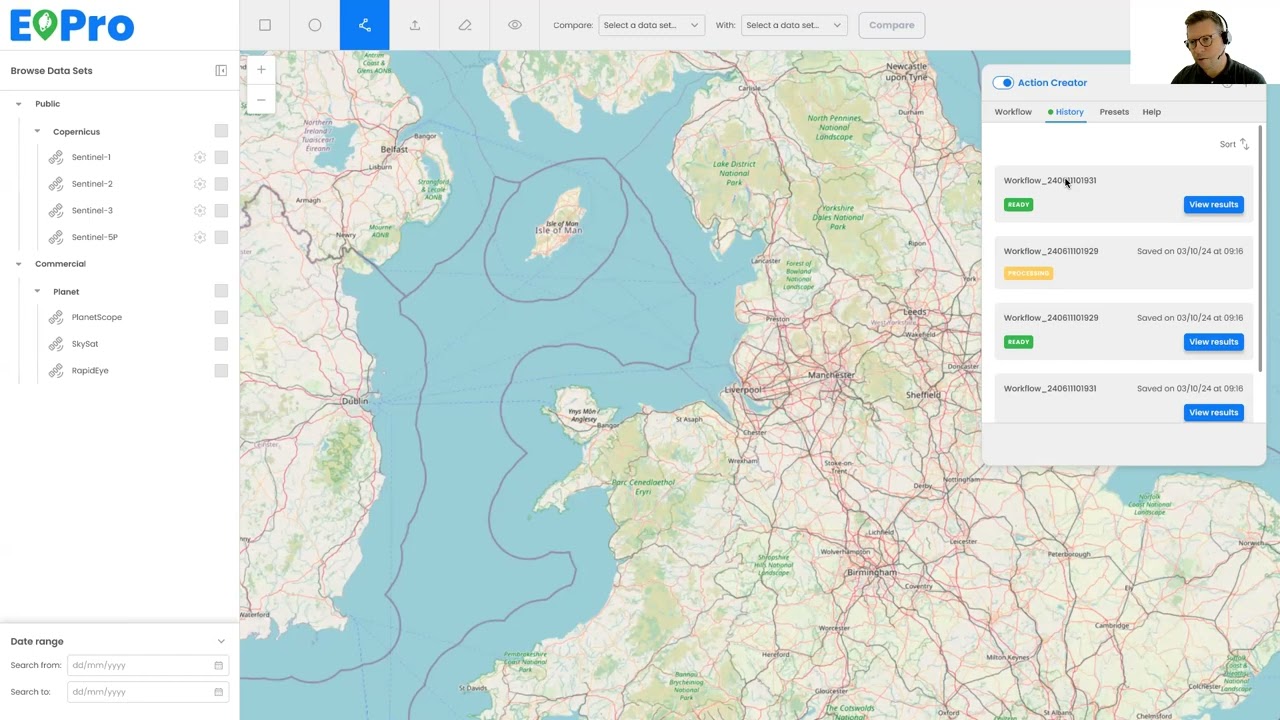Zoom out on the map
Screen dimensions: 1280x720
pyautogui.click(x=261, y=99)
